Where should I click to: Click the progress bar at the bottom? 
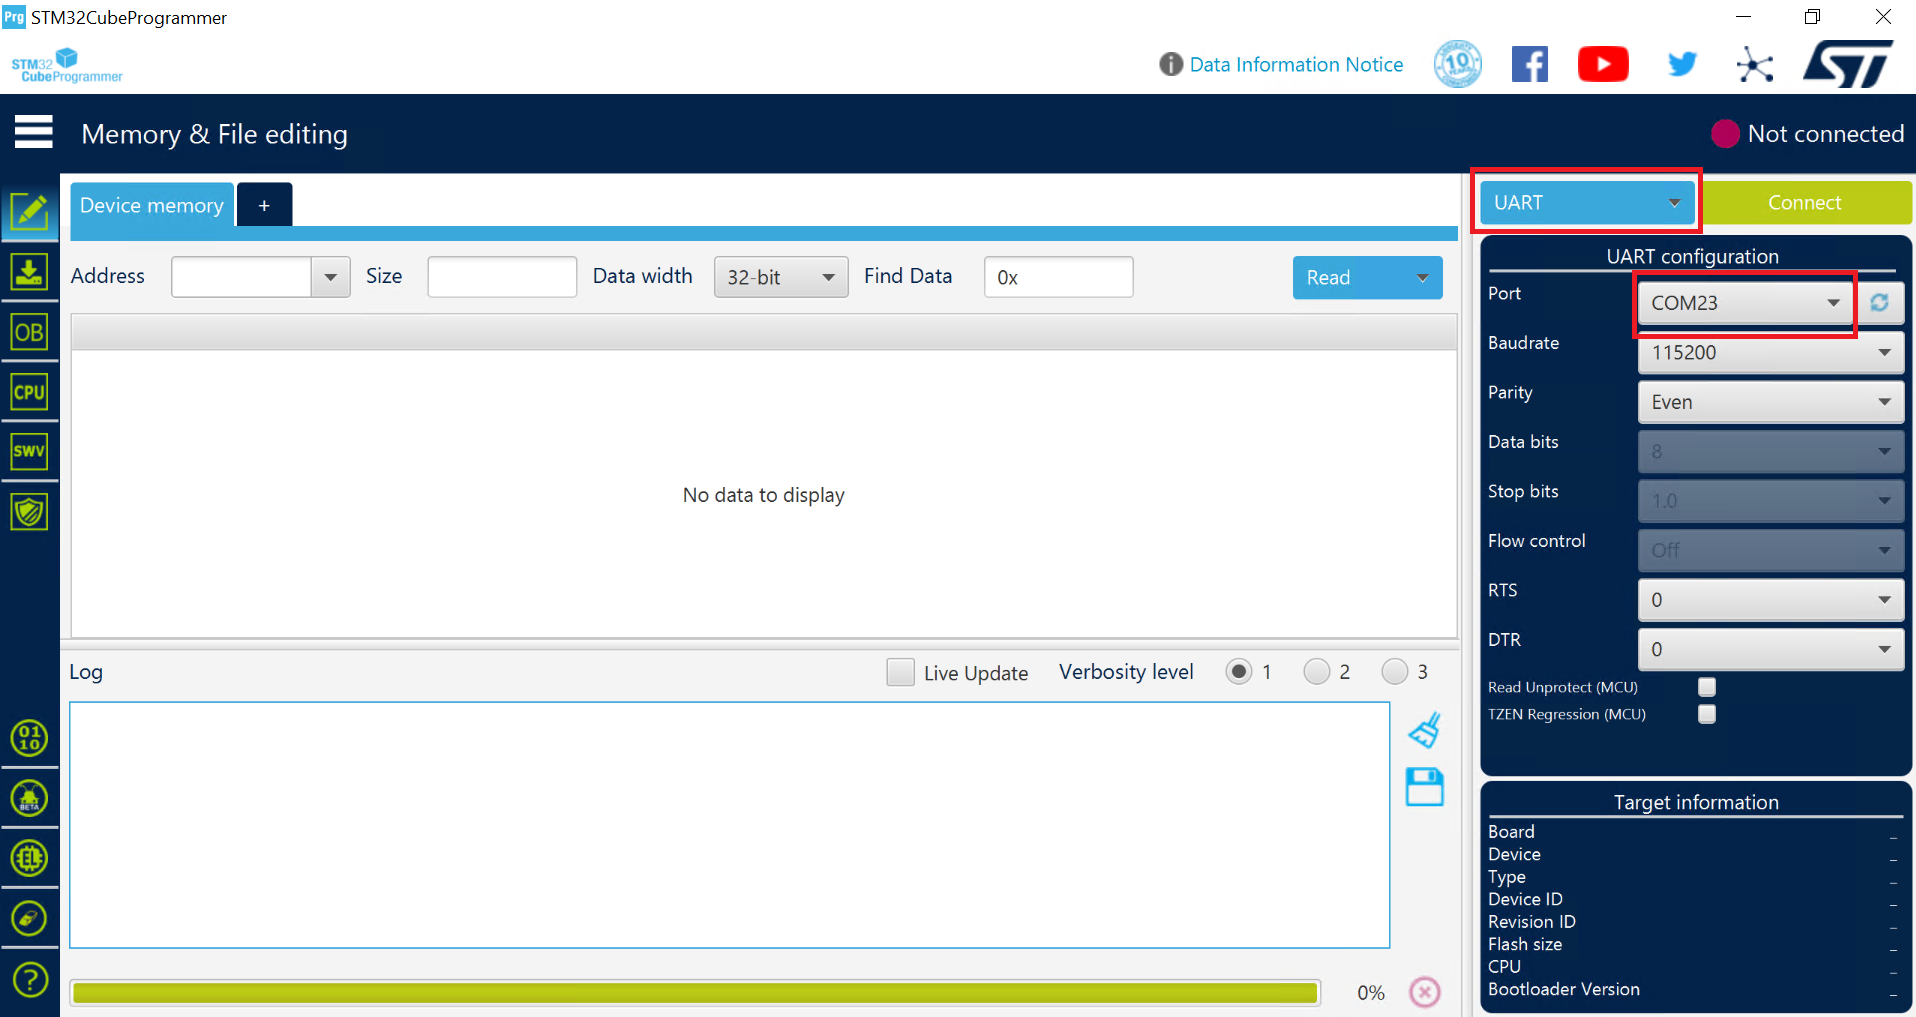[x=695, y=992]
